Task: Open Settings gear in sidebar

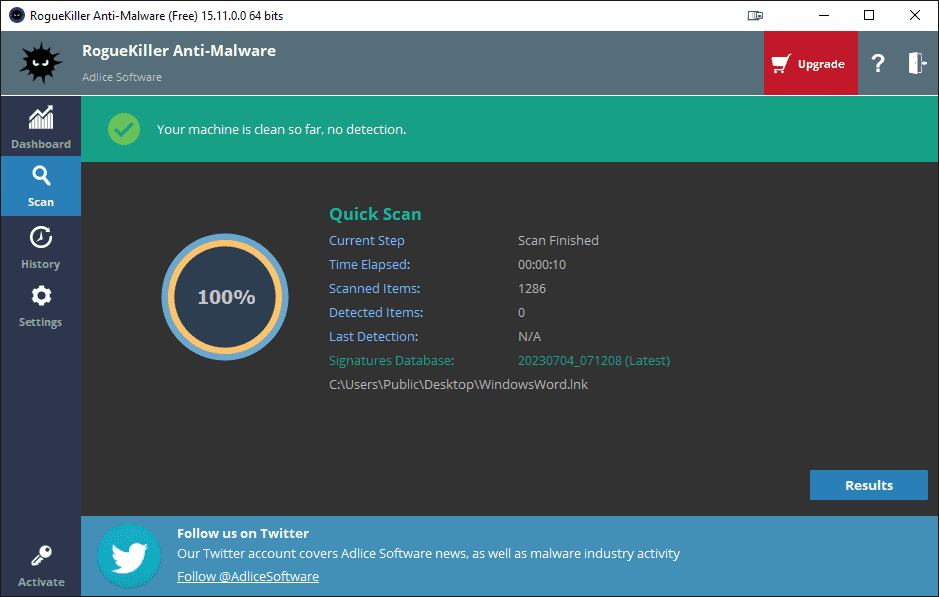Action: coord(41,306)
